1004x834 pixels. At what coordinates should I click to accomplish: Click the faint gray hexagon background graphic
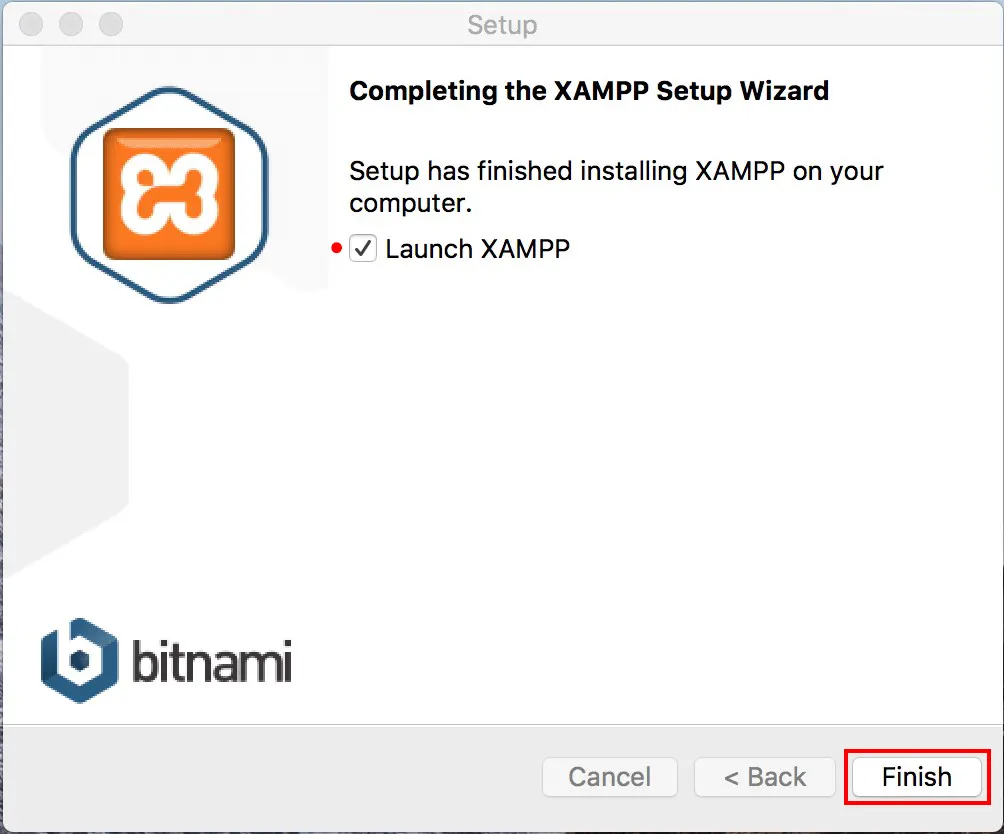click(x=64, y=435)
